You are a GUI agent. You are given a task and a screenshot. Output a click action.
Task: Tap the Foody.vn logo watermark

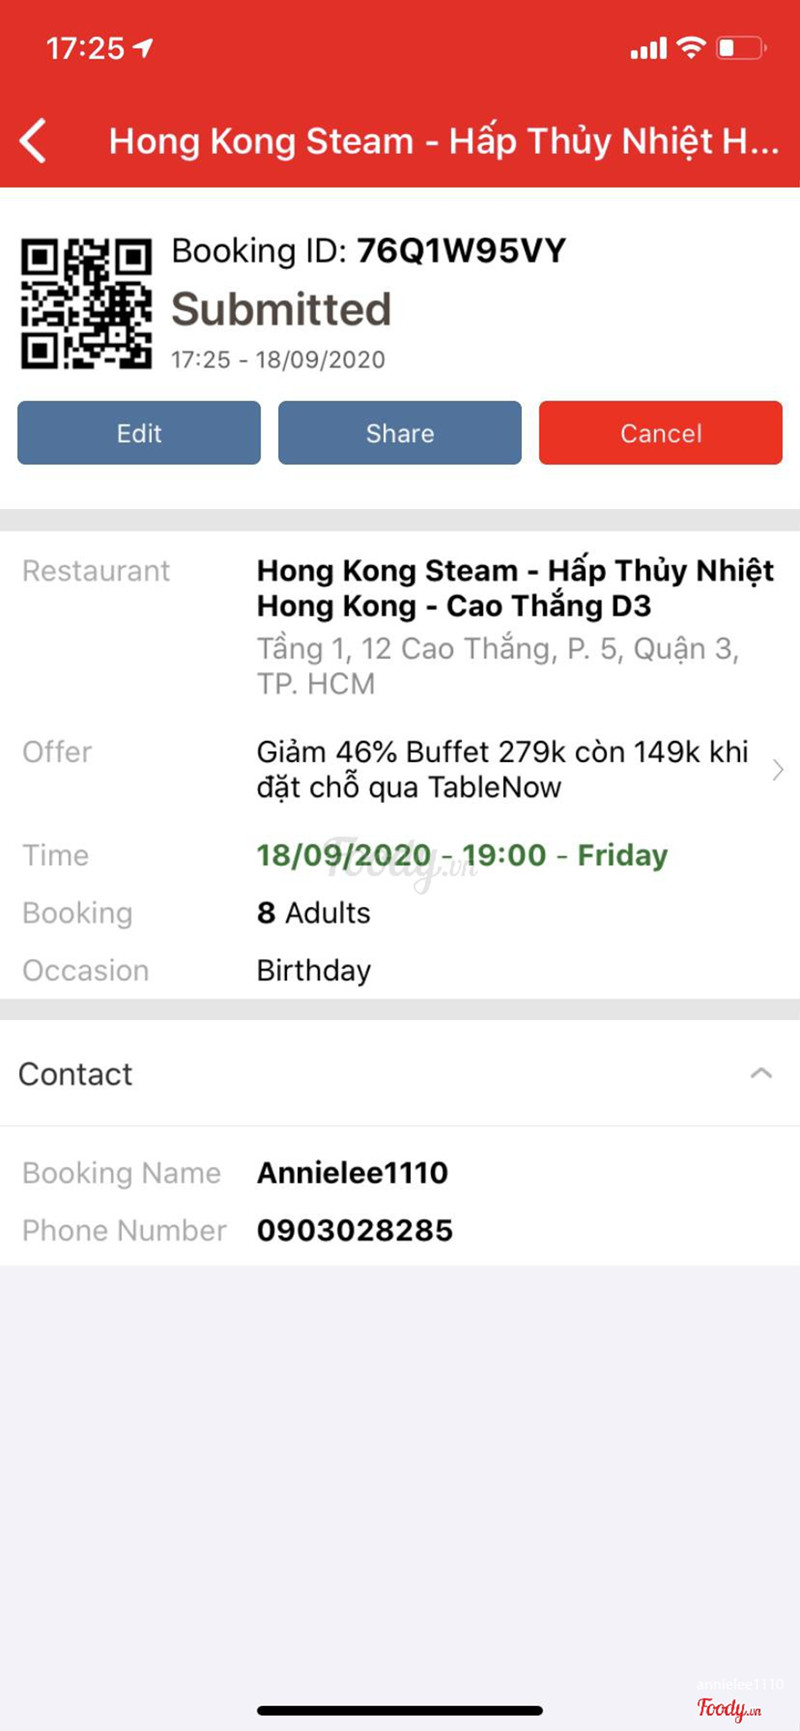coord(729,1708)
